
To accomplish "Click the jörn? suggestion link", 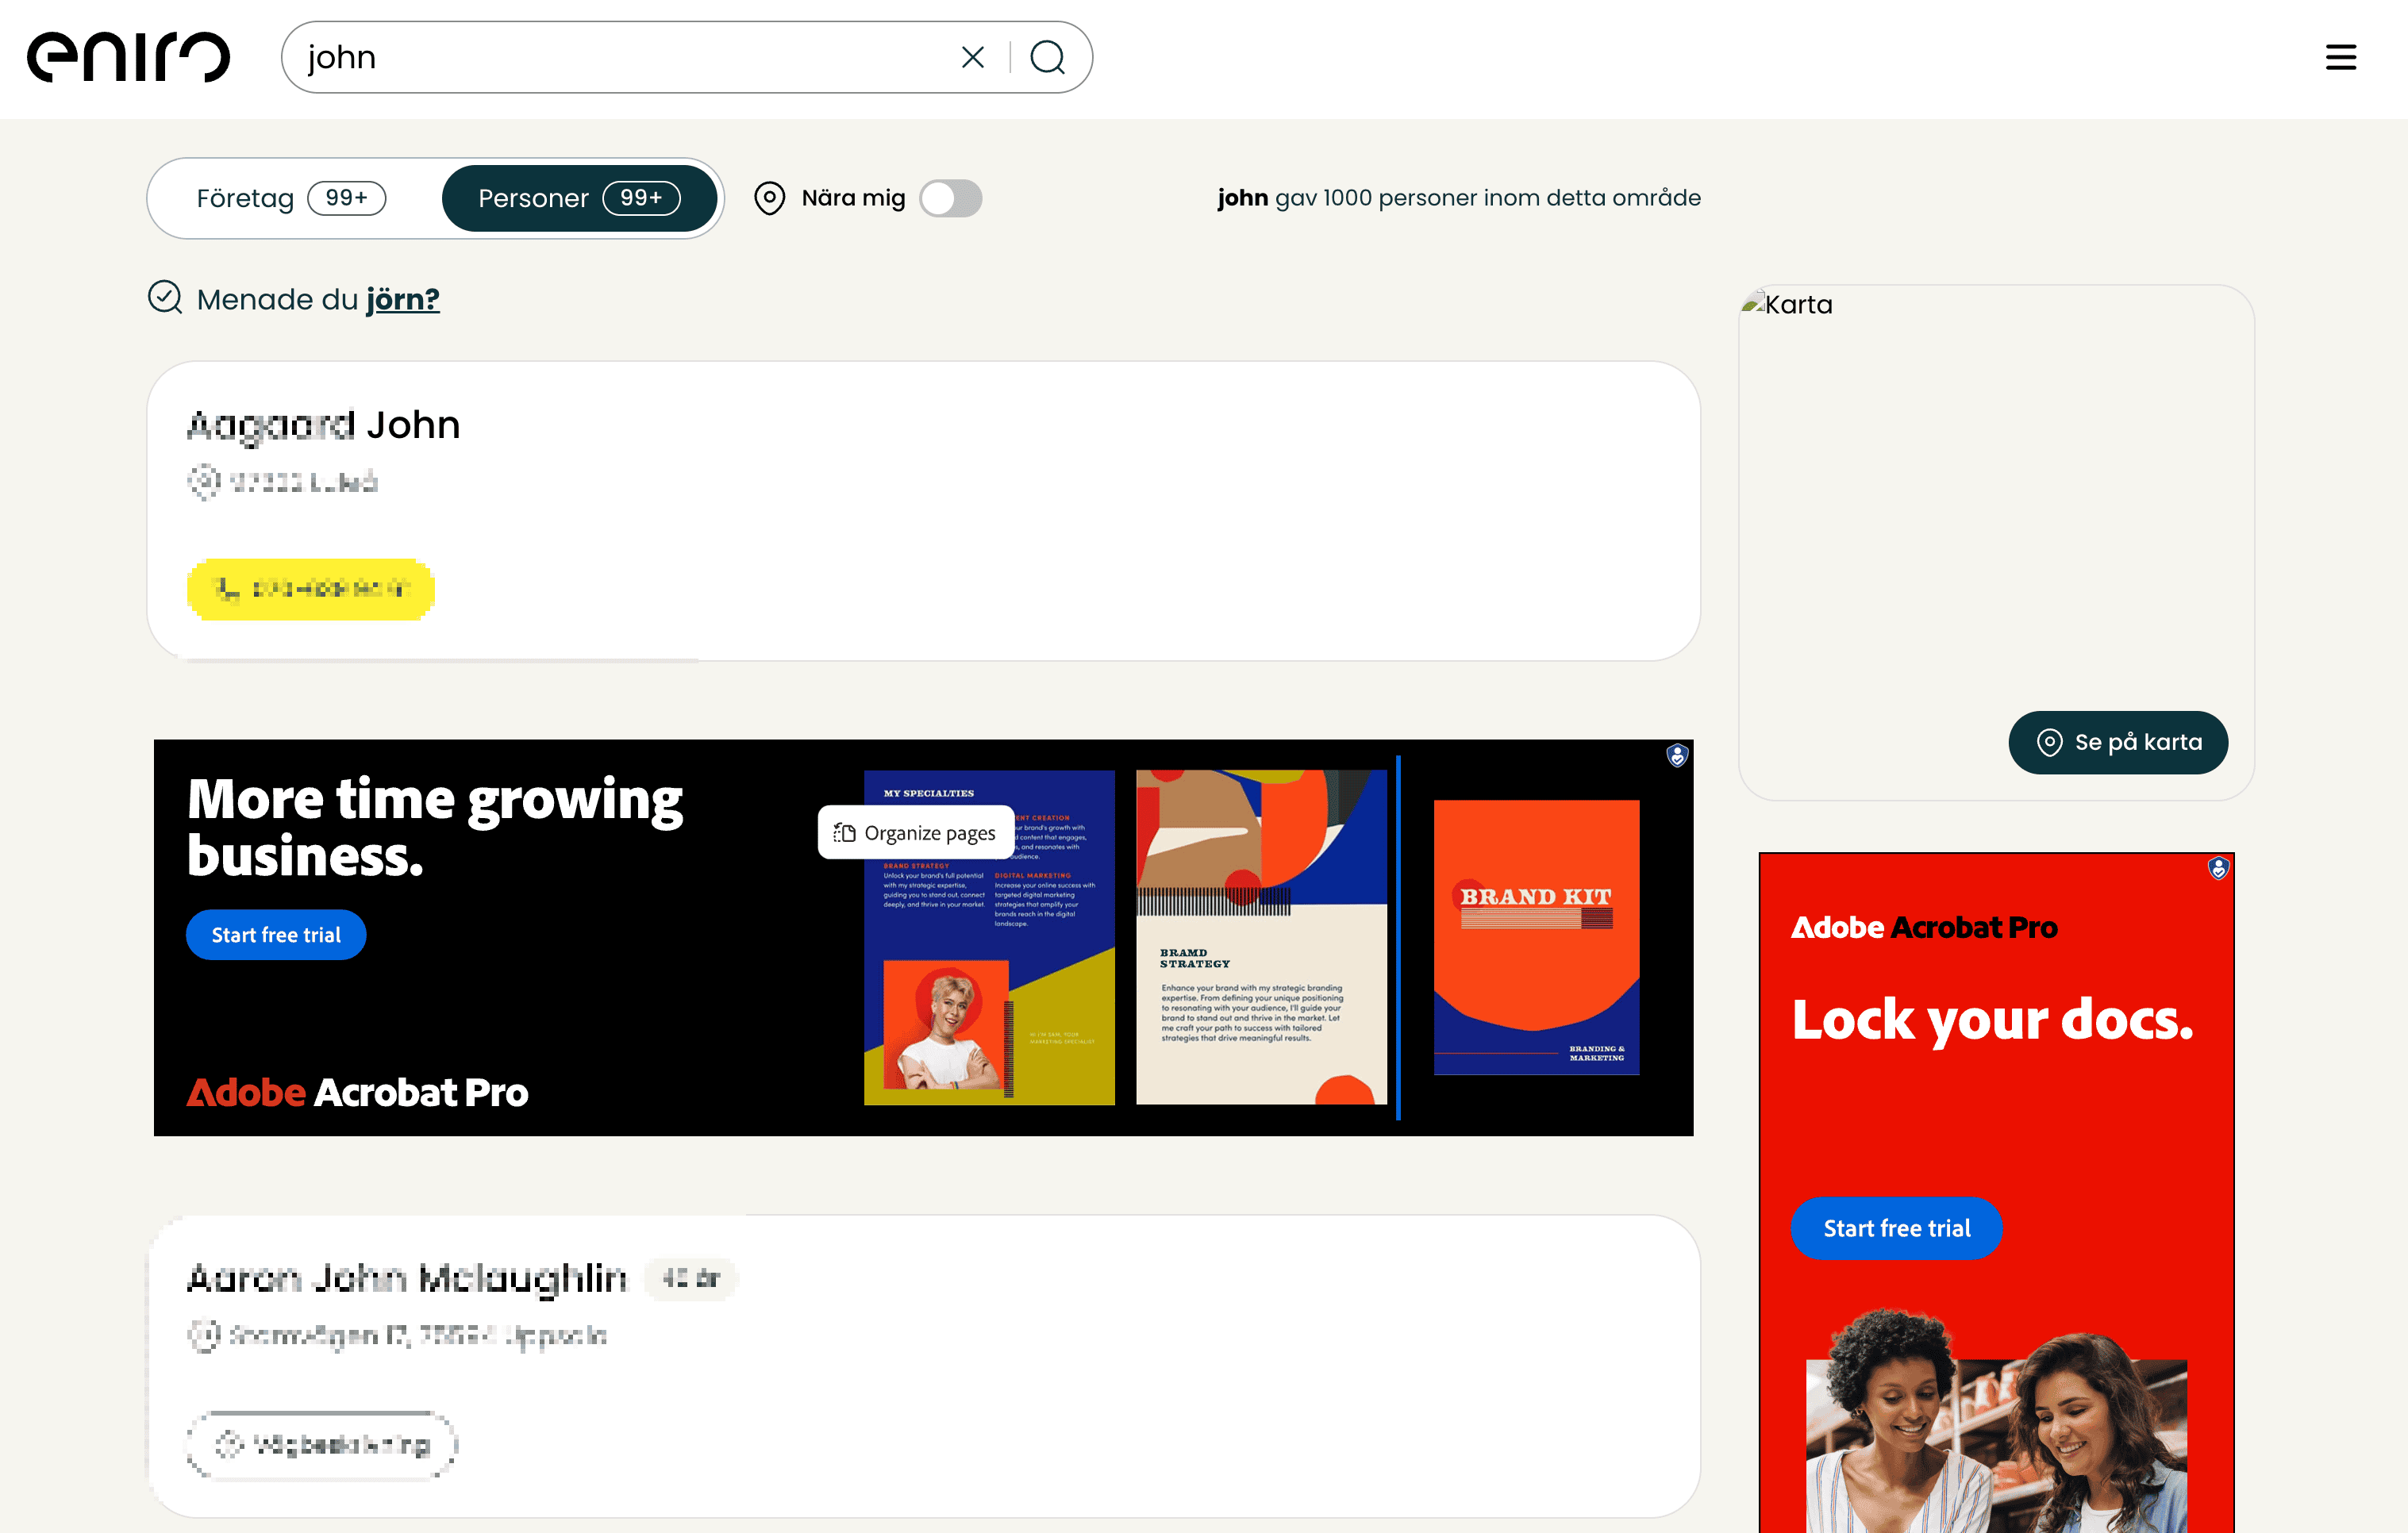I will [x=402, y=299].
